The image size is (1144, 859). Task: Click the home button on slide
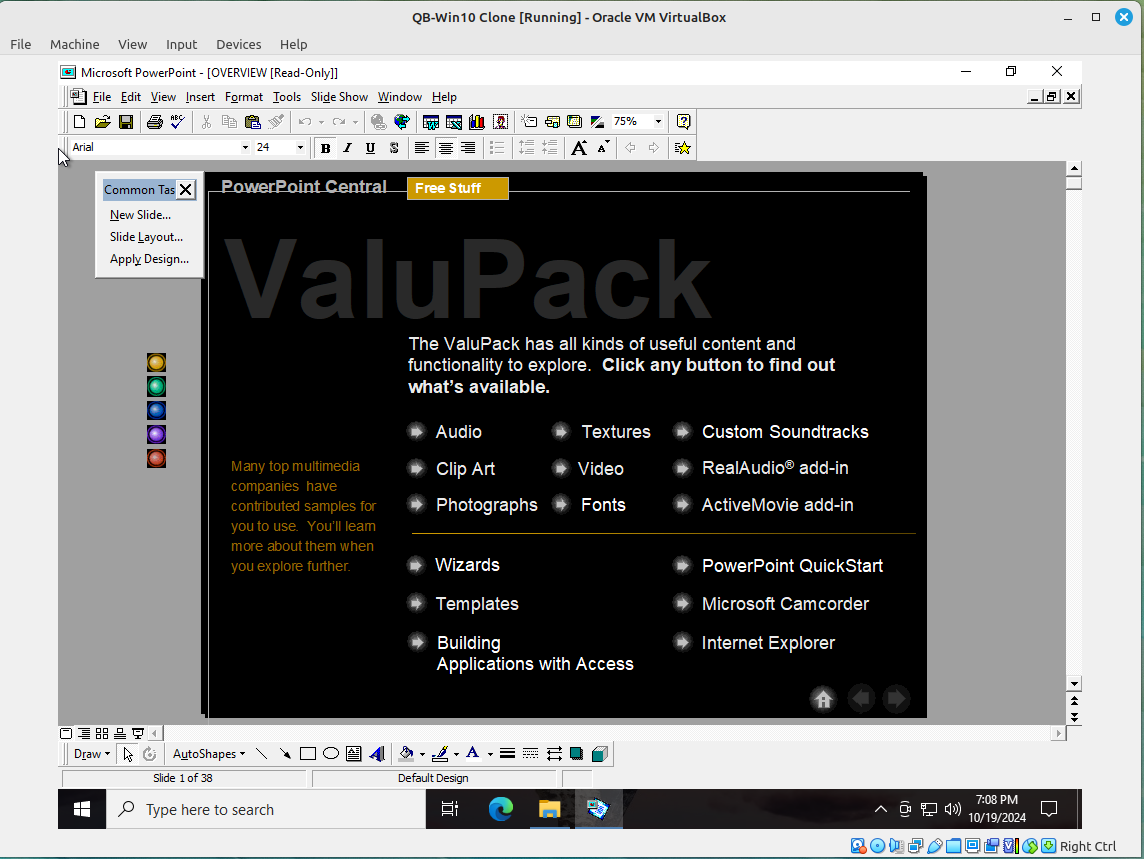[x=823, y=699]
